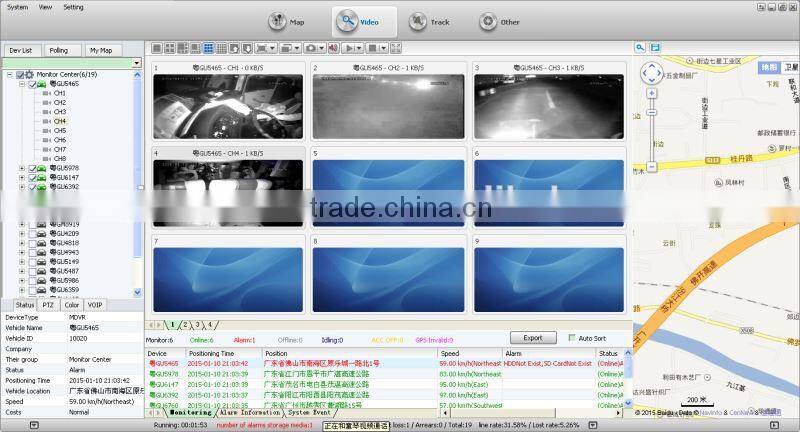Click the camera snapshot toolbar icon

pyautogui.click(x=310, y=48)
